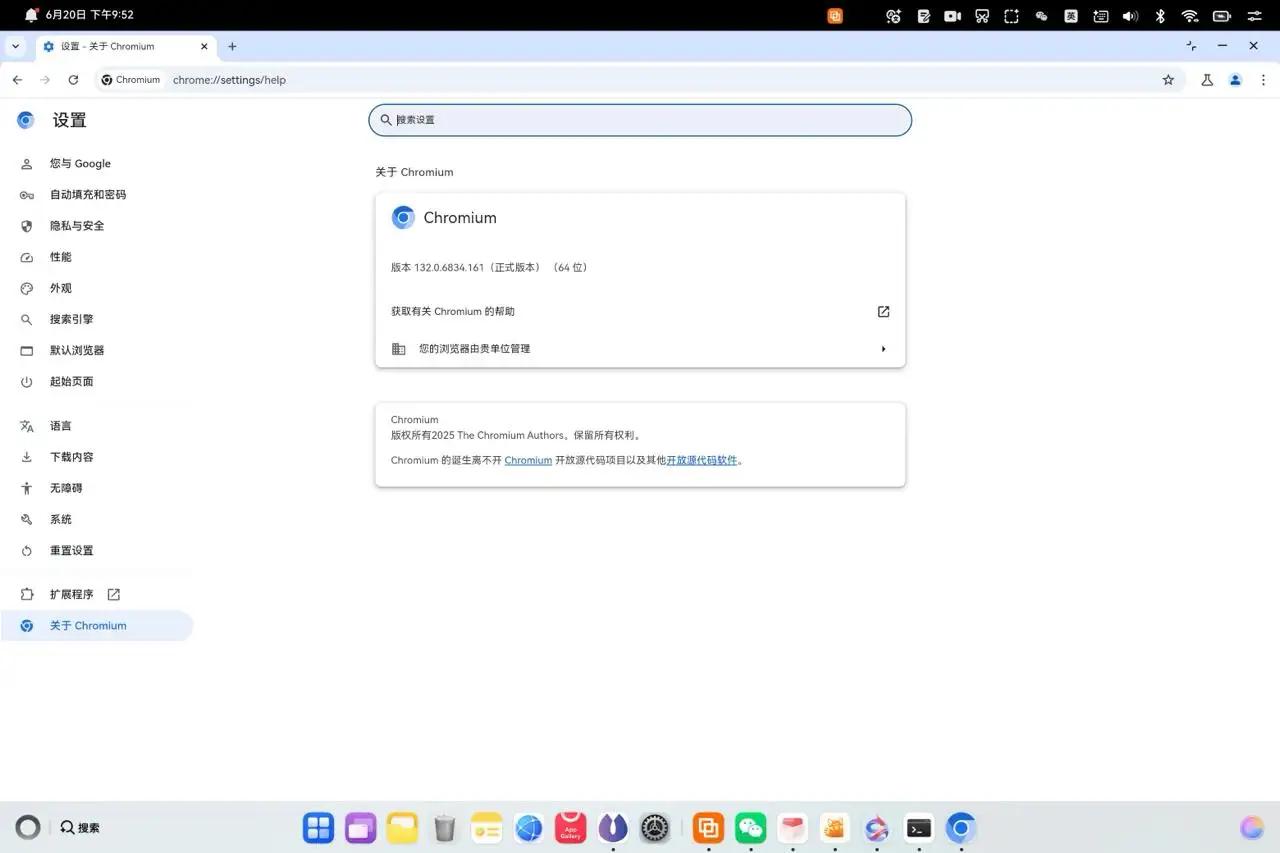Screen dimensions: 1280x853
Task: Open the on-screen keyboard tray icon
Action: (1100, 16)
